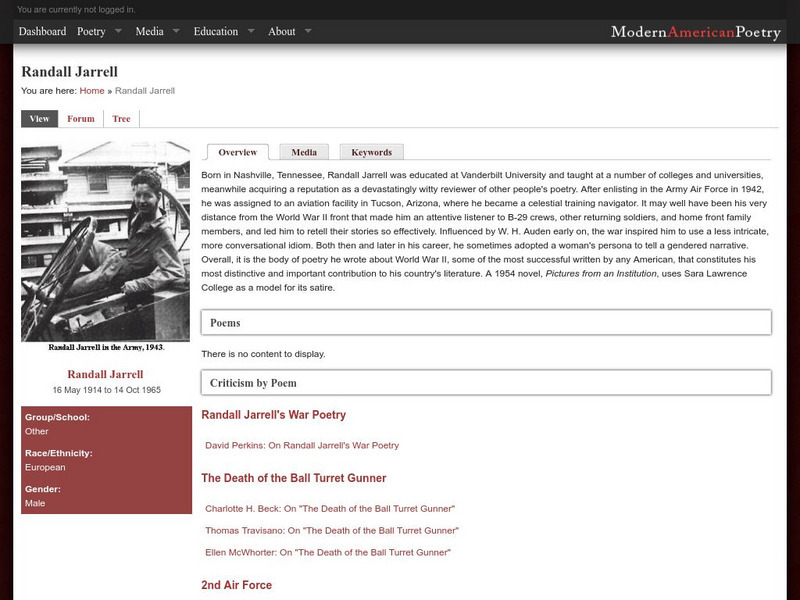Open the Randall Jarrell name link
Screen dimensions: 800x600
(x=106, y=374)
